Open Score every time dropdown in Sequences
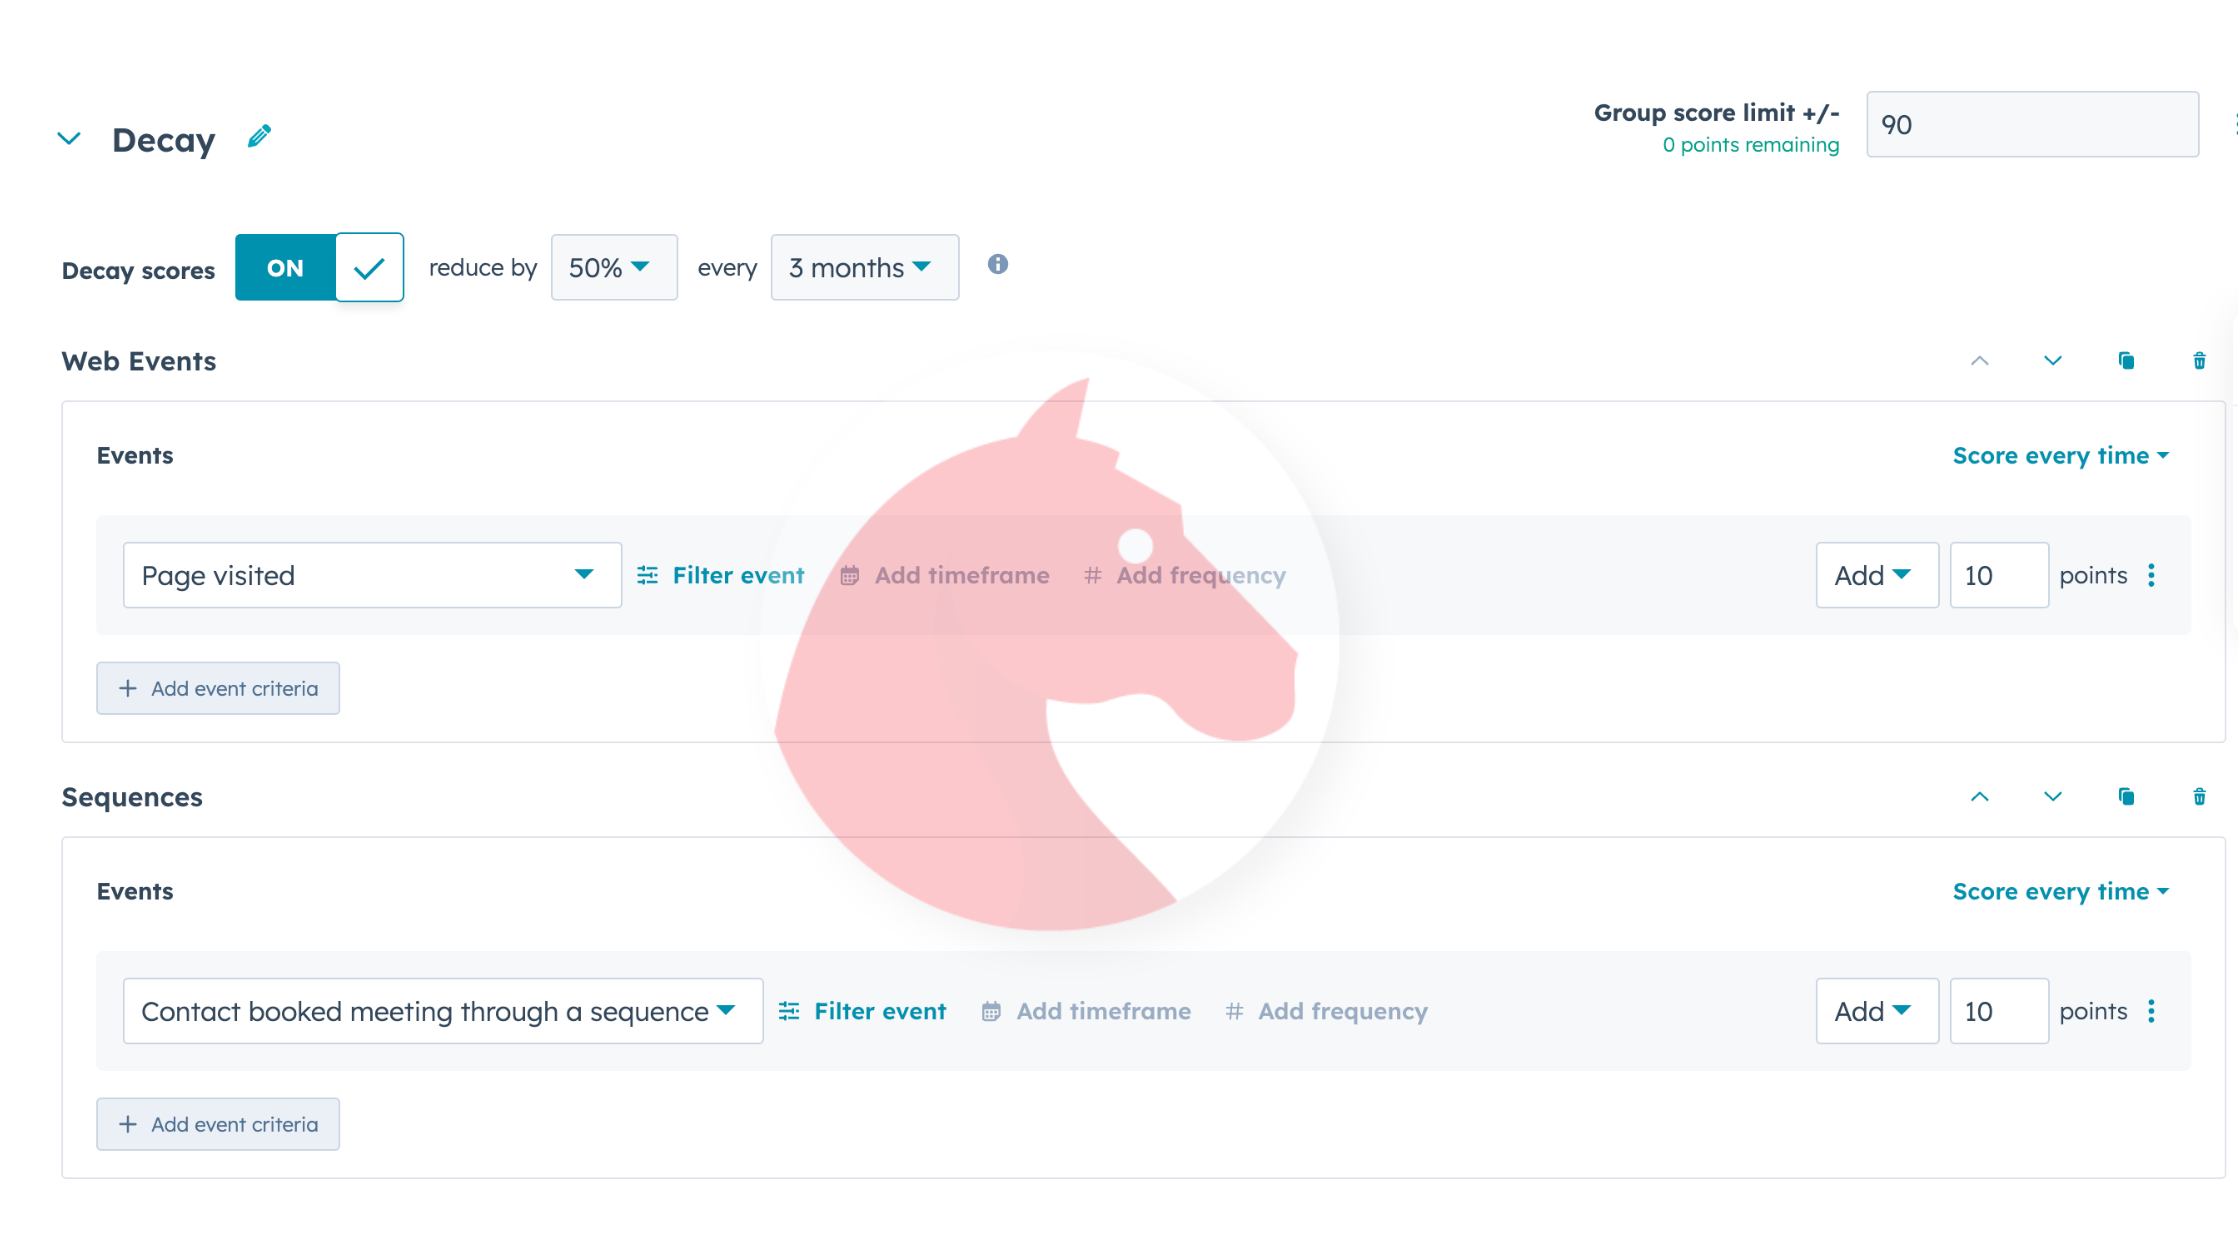Viewport: 2240px width, 1260px height. click(2060, 891)
